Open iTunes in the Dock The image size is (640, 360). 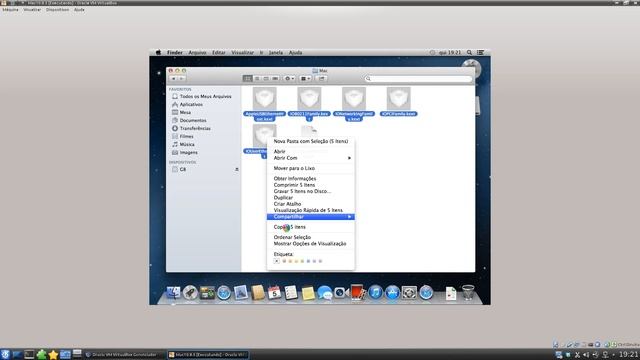pyautogui.click(x=375, y=293)
